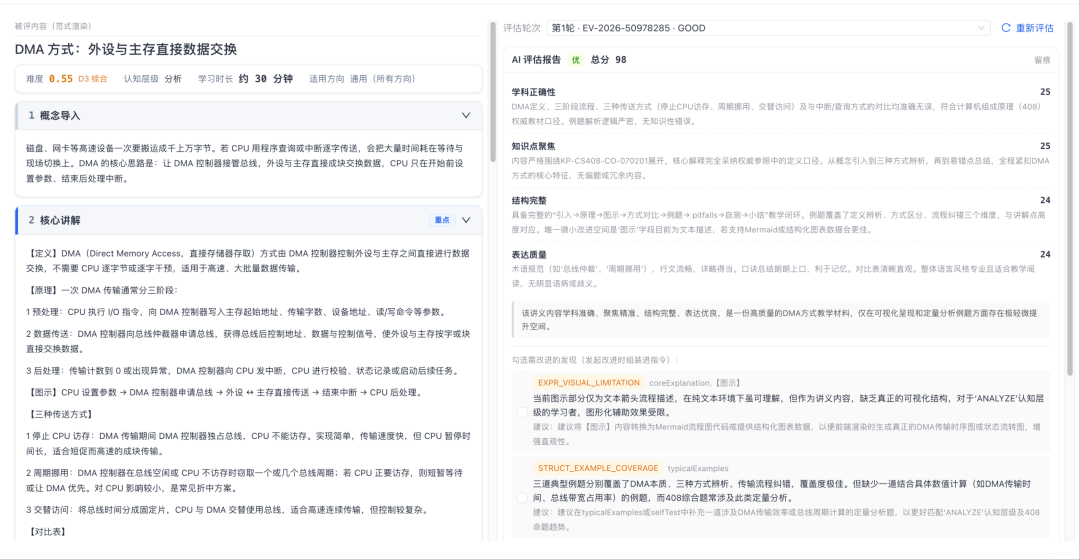
Task: Click the EXPR_VISUAL_LIMITATION orange tag
Action: (589, 383)
